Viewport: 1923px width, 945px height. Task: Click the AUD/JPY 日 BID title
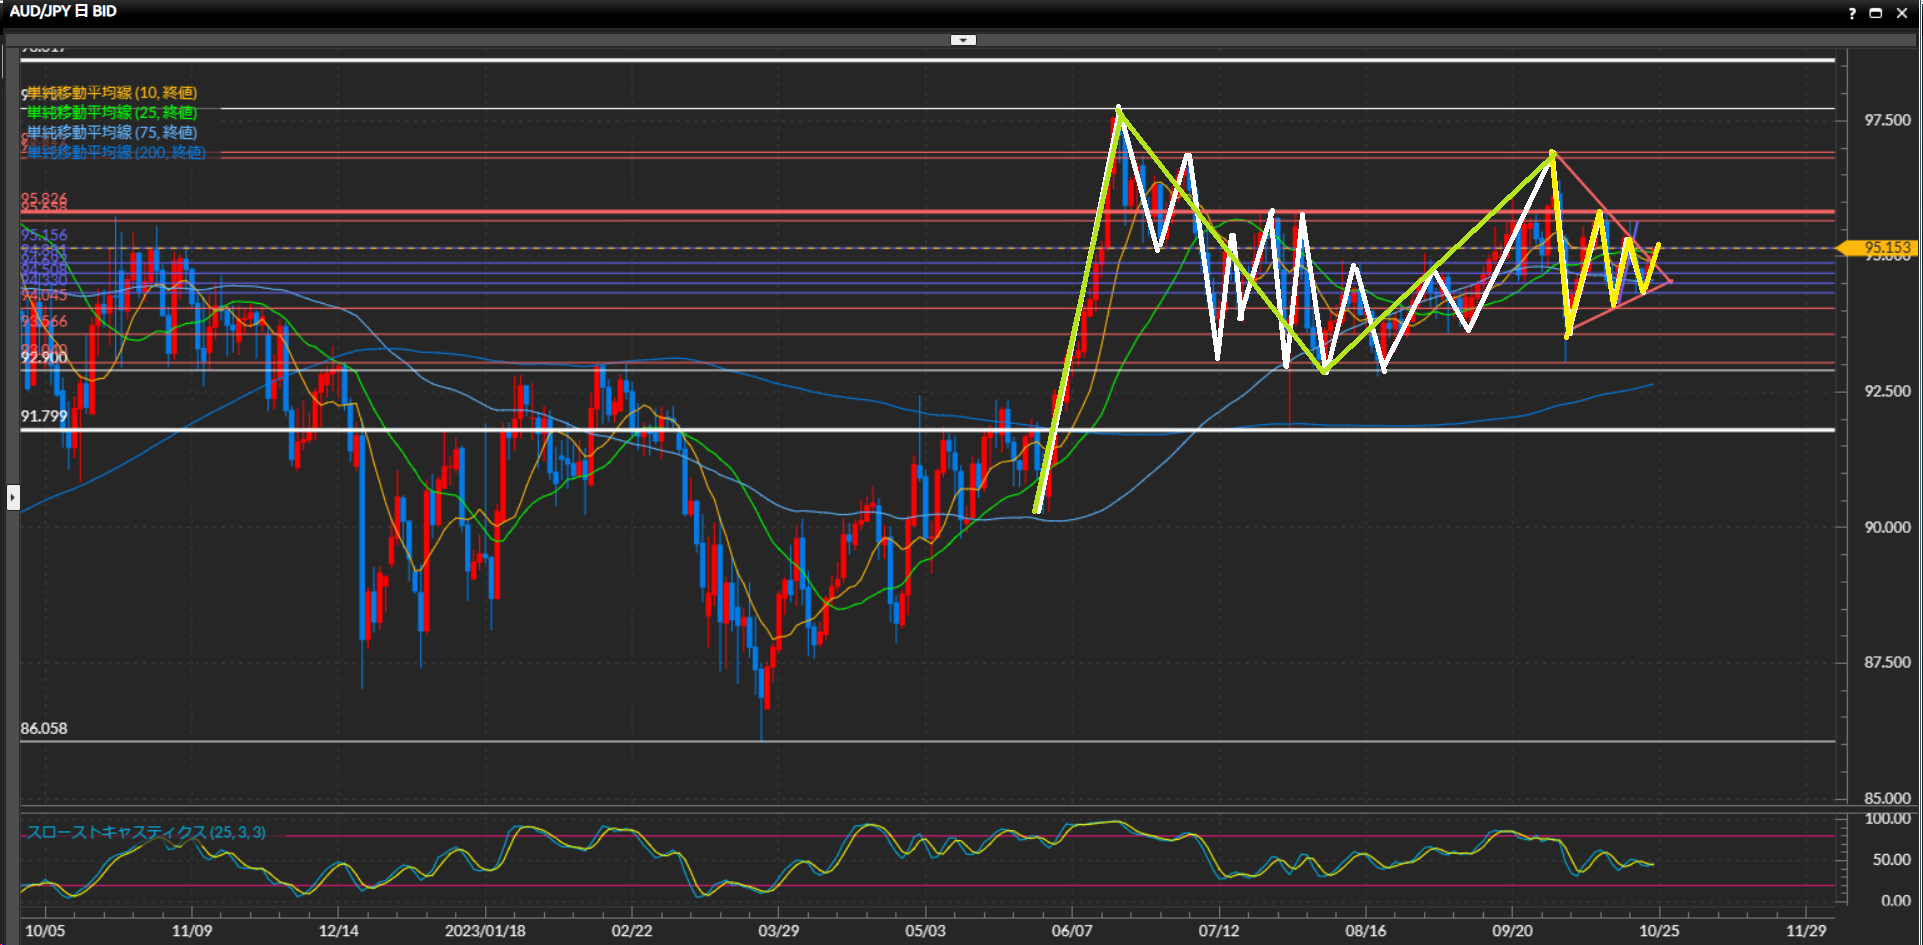63,12
